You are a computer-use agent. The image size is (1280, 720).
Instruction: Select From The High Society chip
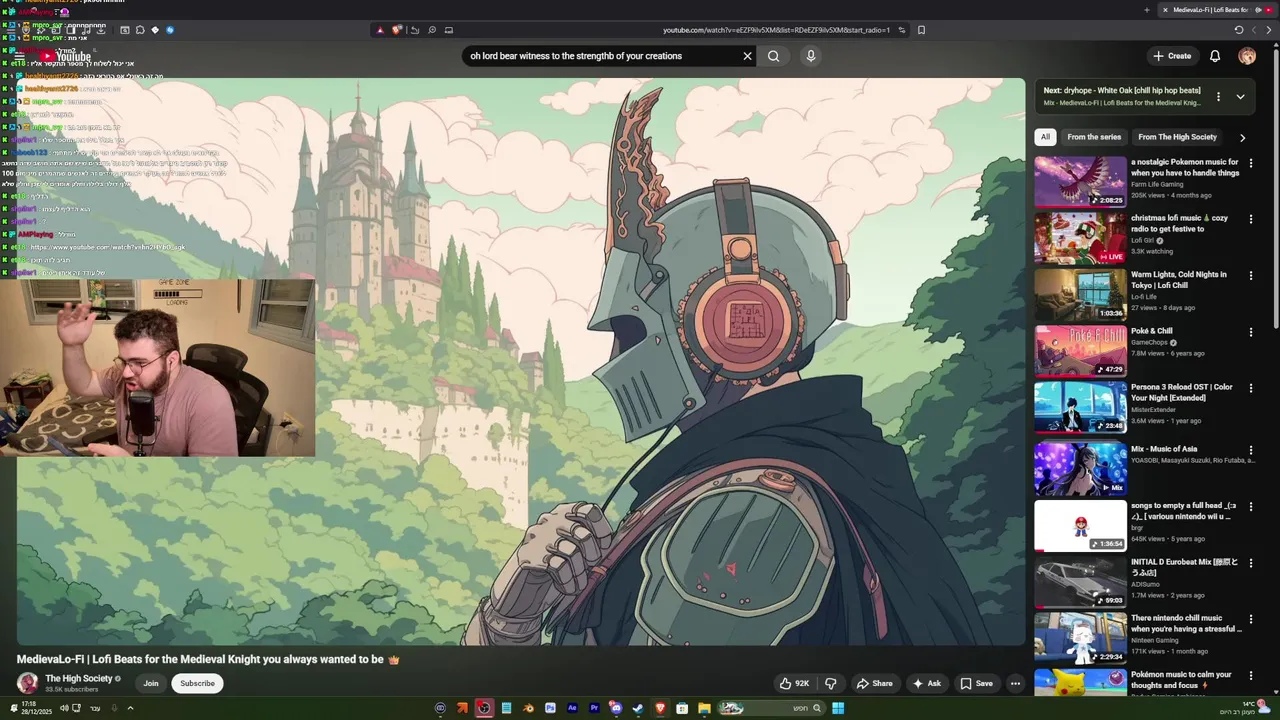point(1177,137)
